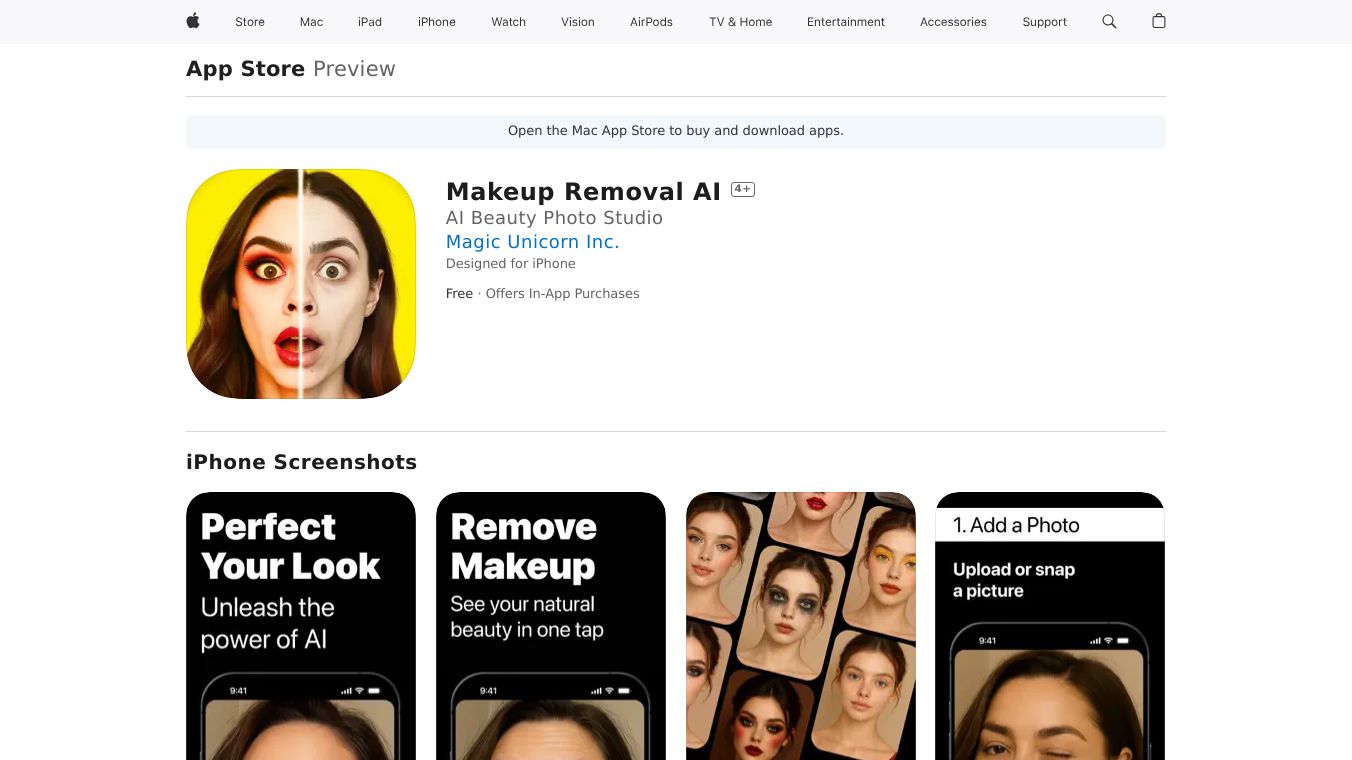Click the 4+ age rating badge
This screenshot has width=1352, height=760.
click(743, 189)
